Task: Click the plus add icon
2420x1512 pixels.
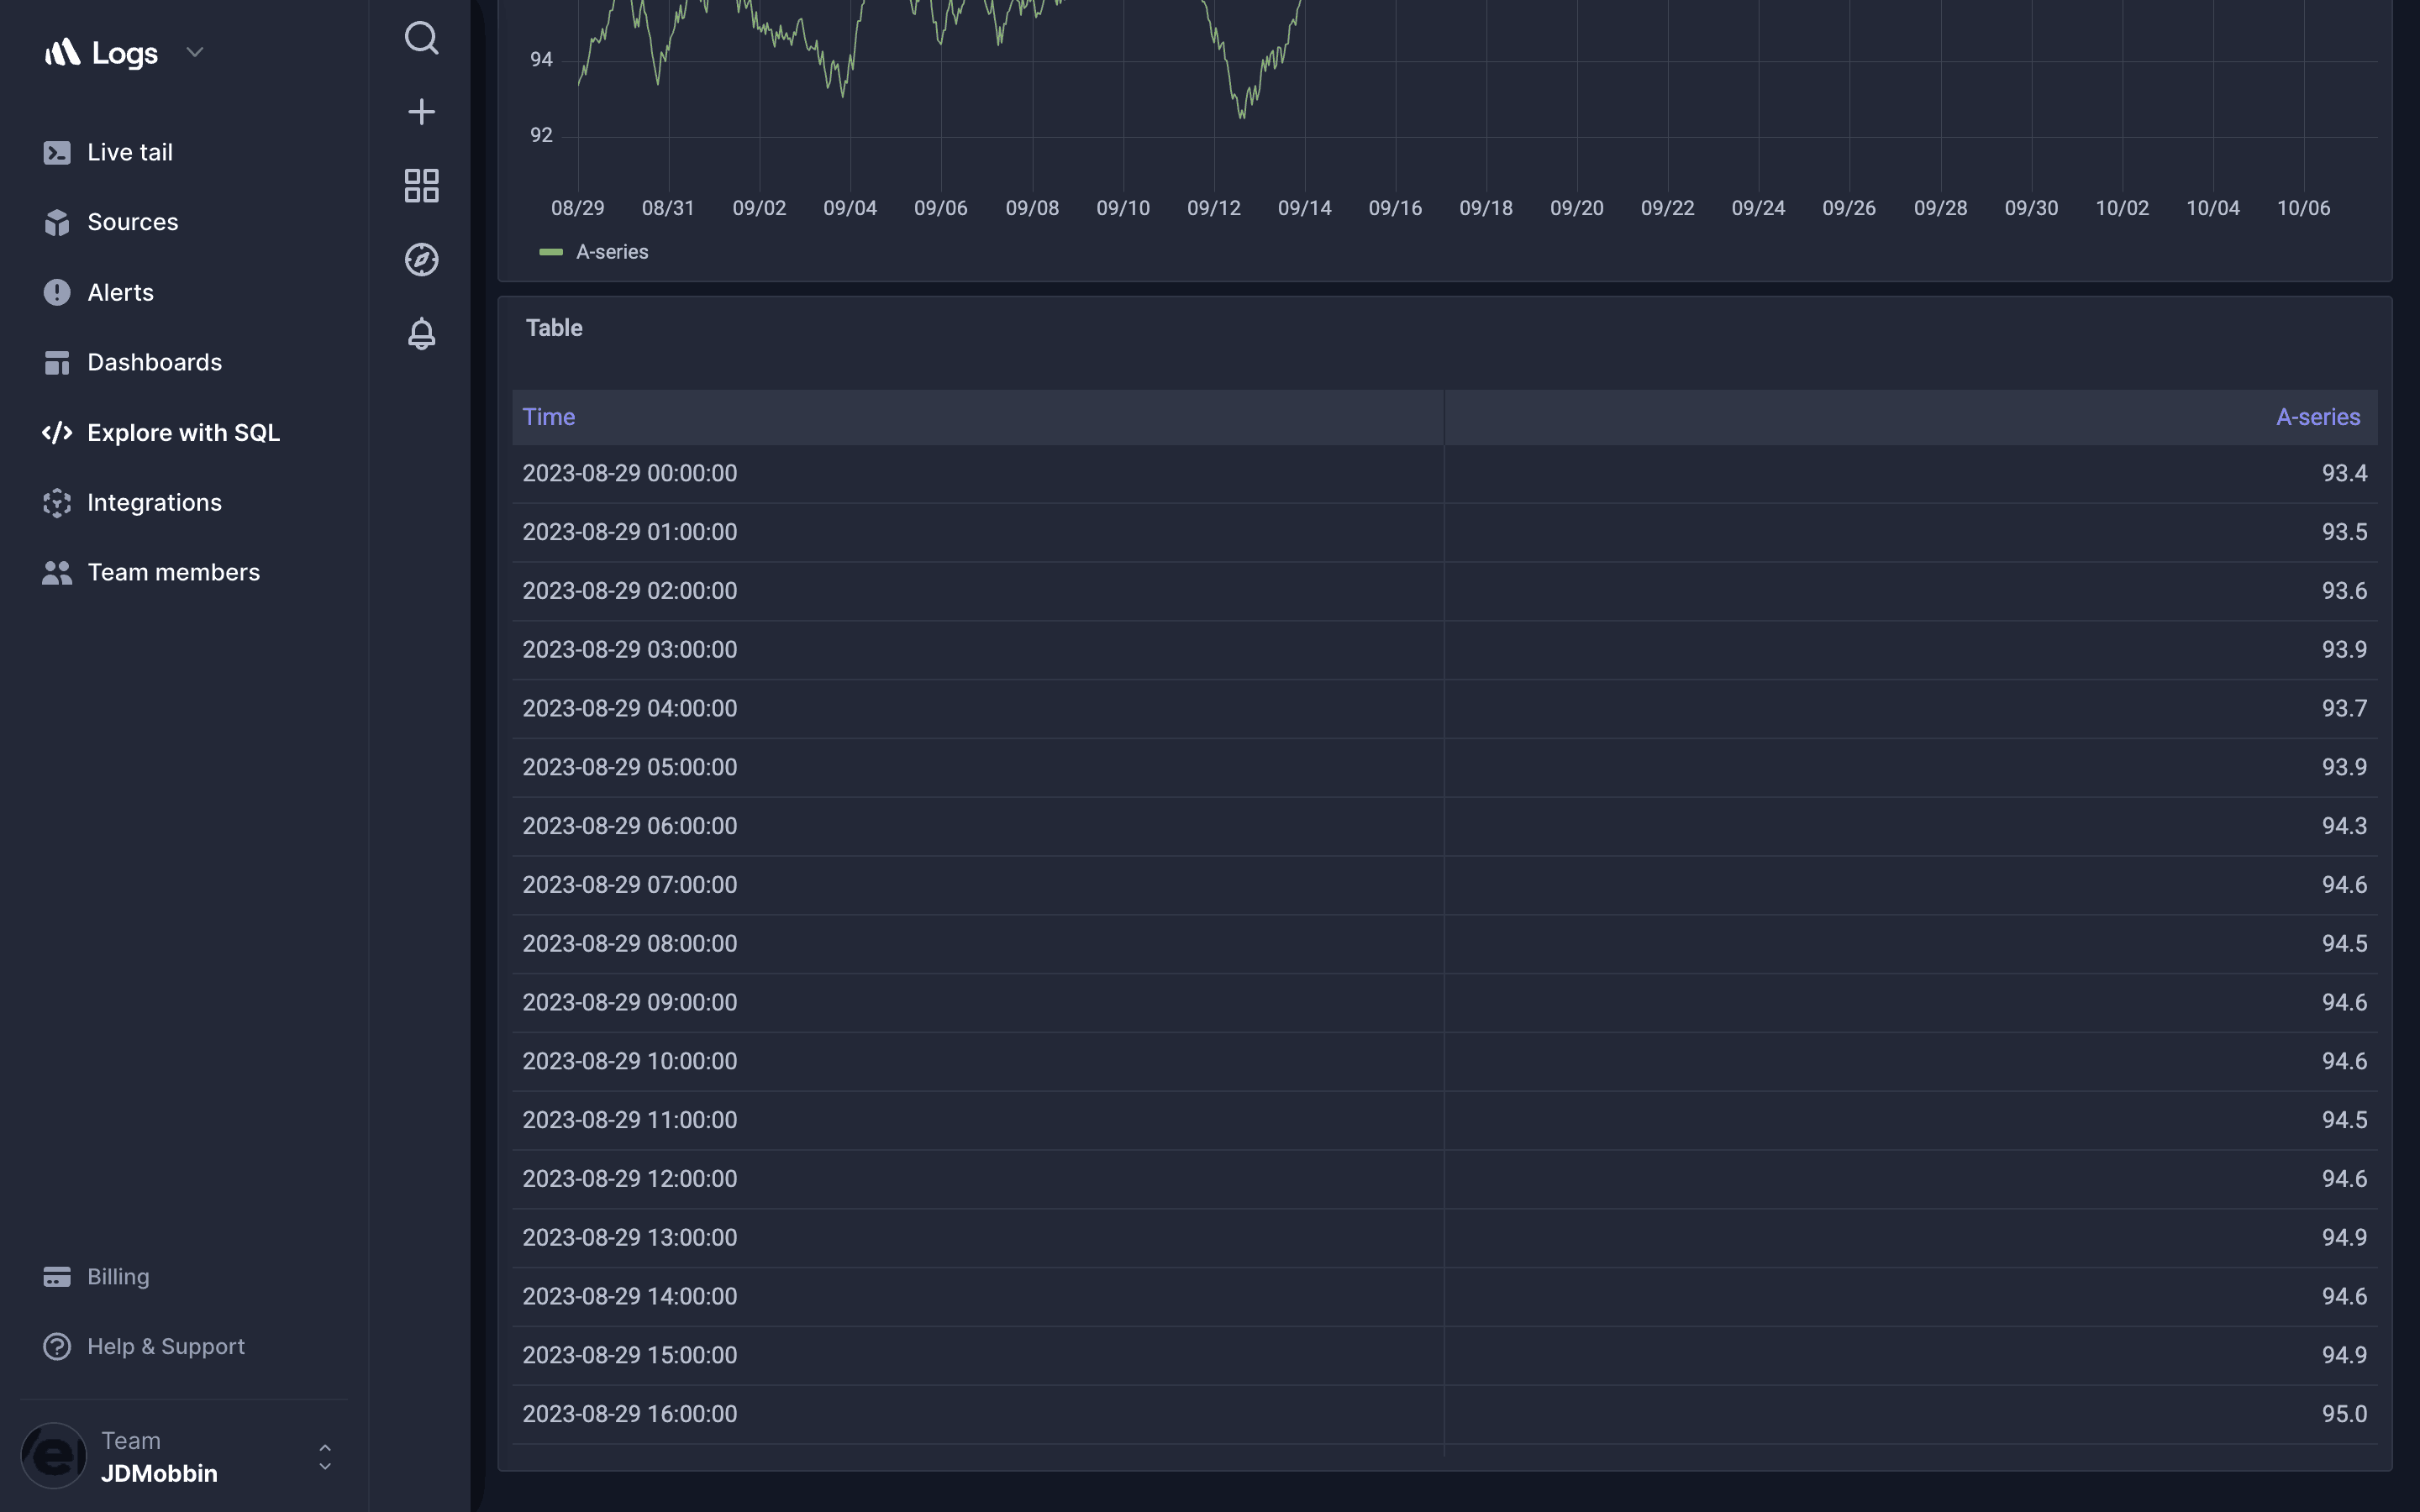Action: point(421,111)
